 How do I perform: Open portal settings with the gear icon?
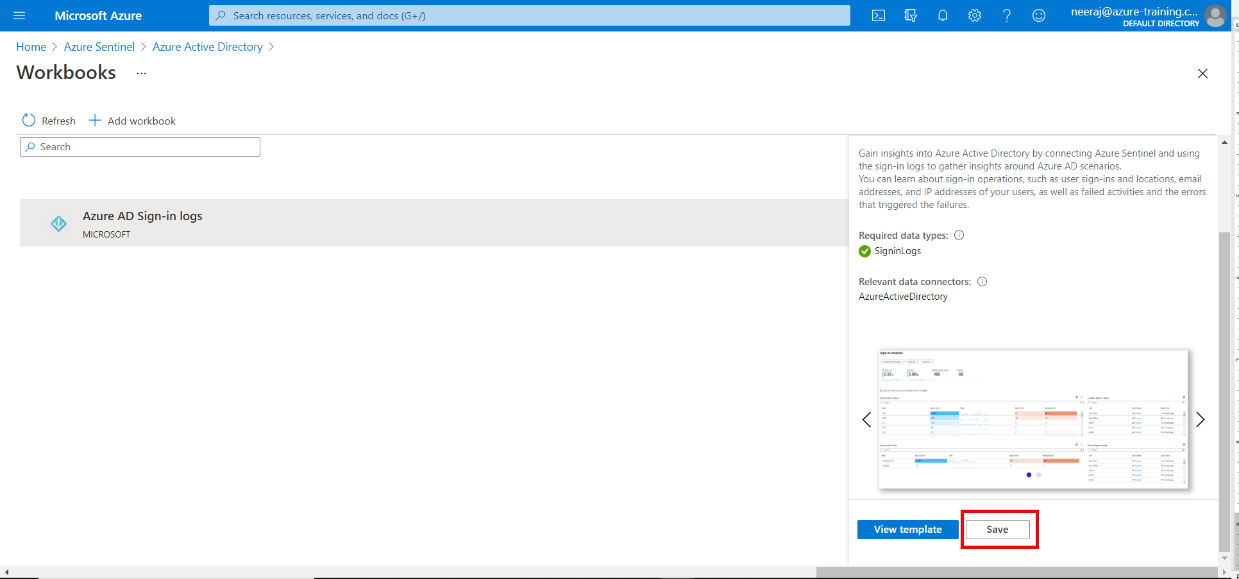point(974,16)
